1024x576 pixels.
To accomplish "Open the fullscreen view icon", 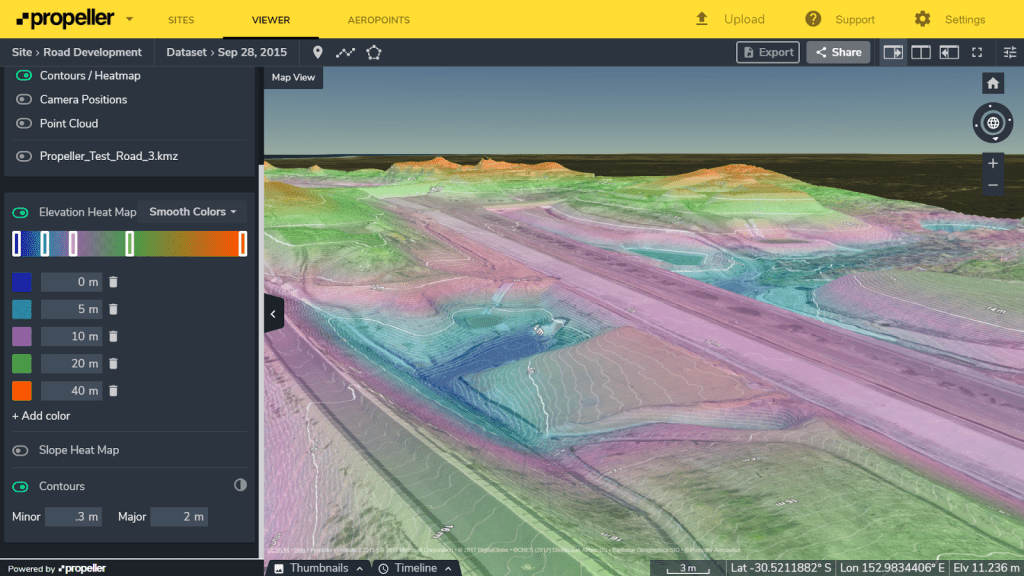I will (x=977, y=52).
